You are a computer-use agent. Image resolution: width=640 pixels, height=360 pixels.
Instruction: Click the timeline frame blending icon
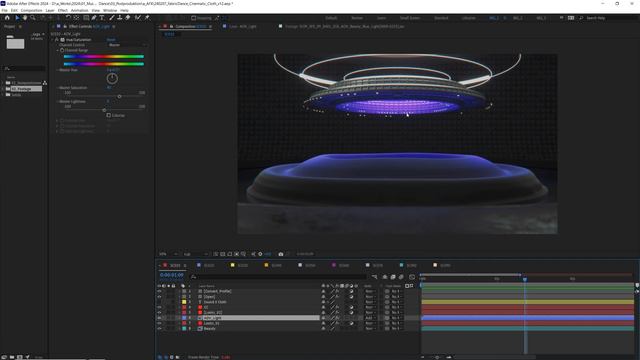[393, 277]
